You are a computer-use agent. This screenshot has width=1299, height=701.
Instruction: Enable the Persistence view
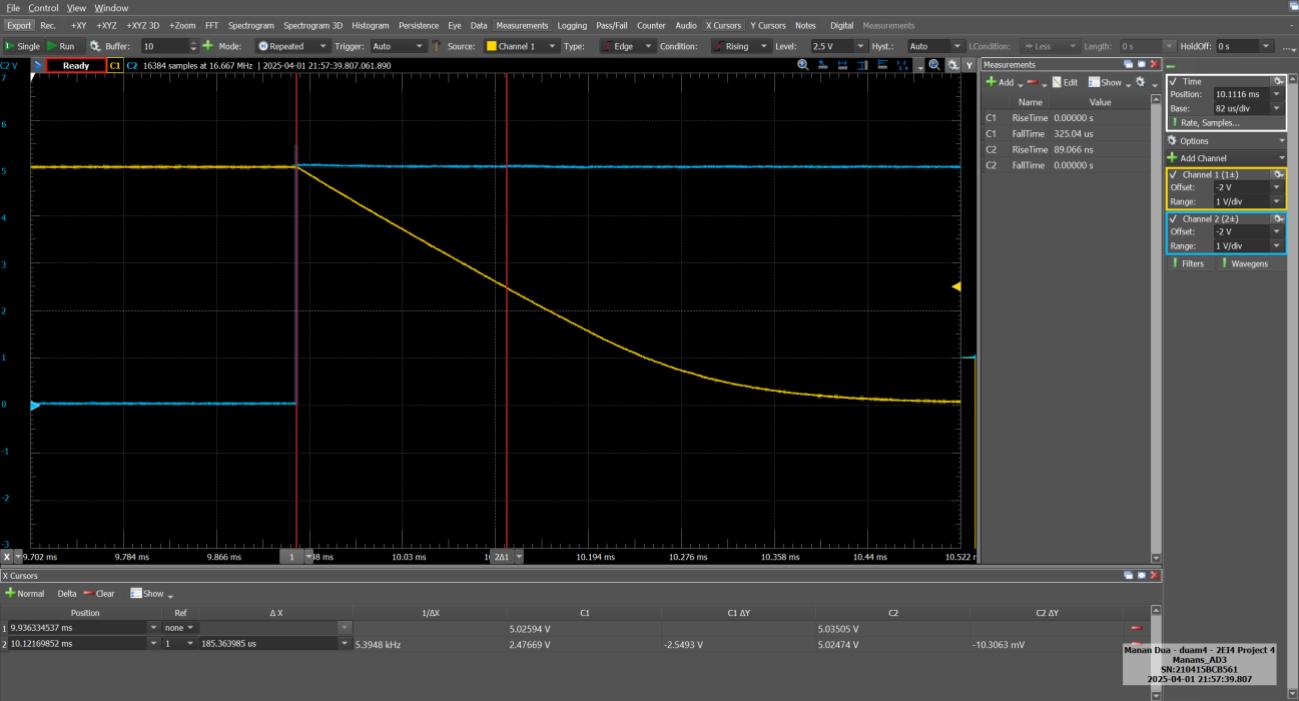[x=419, y=25]
